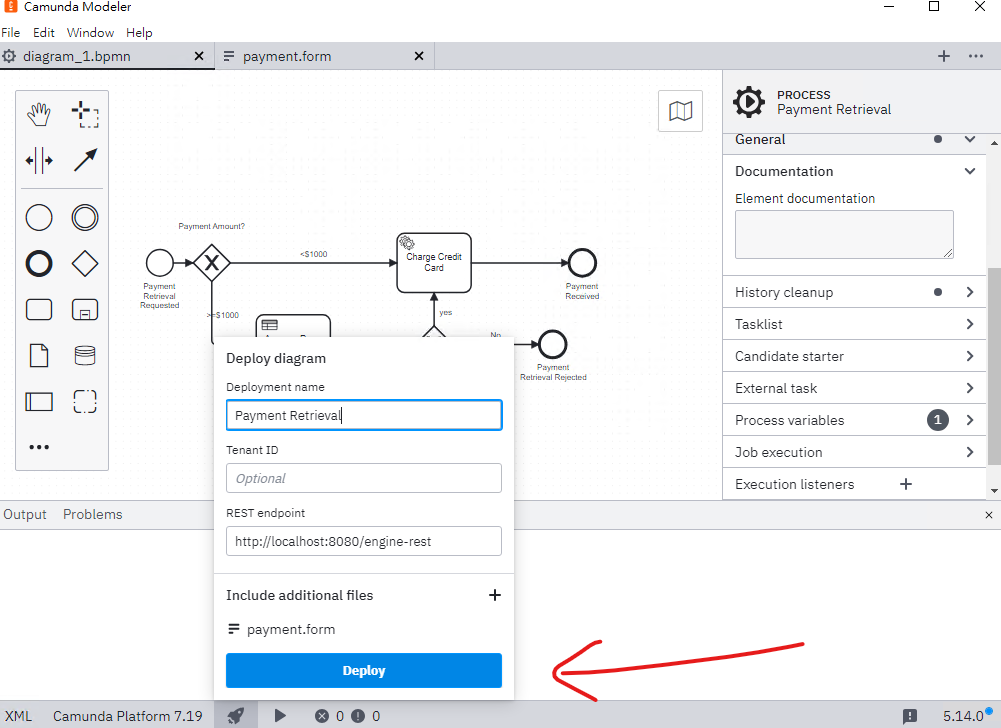Screen dimensions: 1001x728
Task: Select the data object palette shape
Action: click(x=39, y=356)
